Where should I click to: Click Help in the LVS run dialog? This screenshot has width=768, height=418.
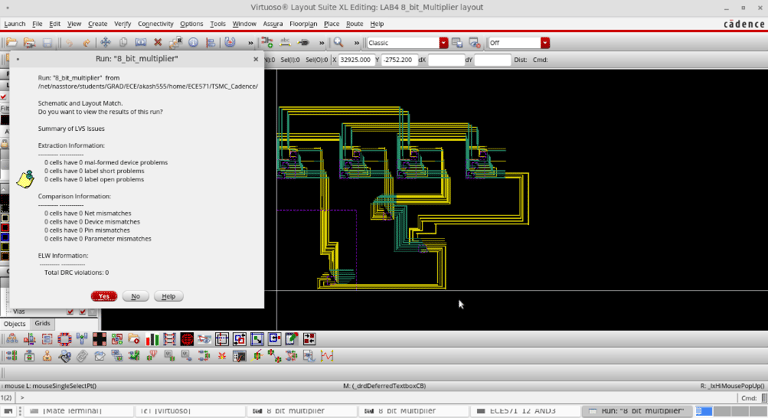coord(168,296)
